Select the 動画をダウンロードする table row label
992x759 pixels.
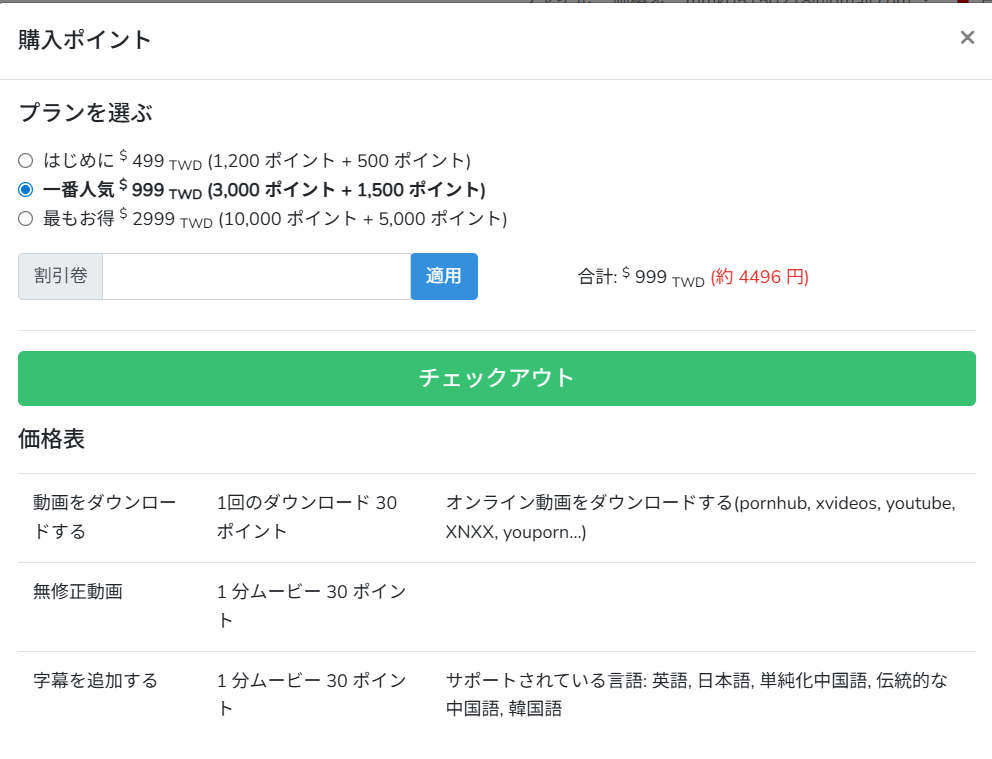pos(104,517)
